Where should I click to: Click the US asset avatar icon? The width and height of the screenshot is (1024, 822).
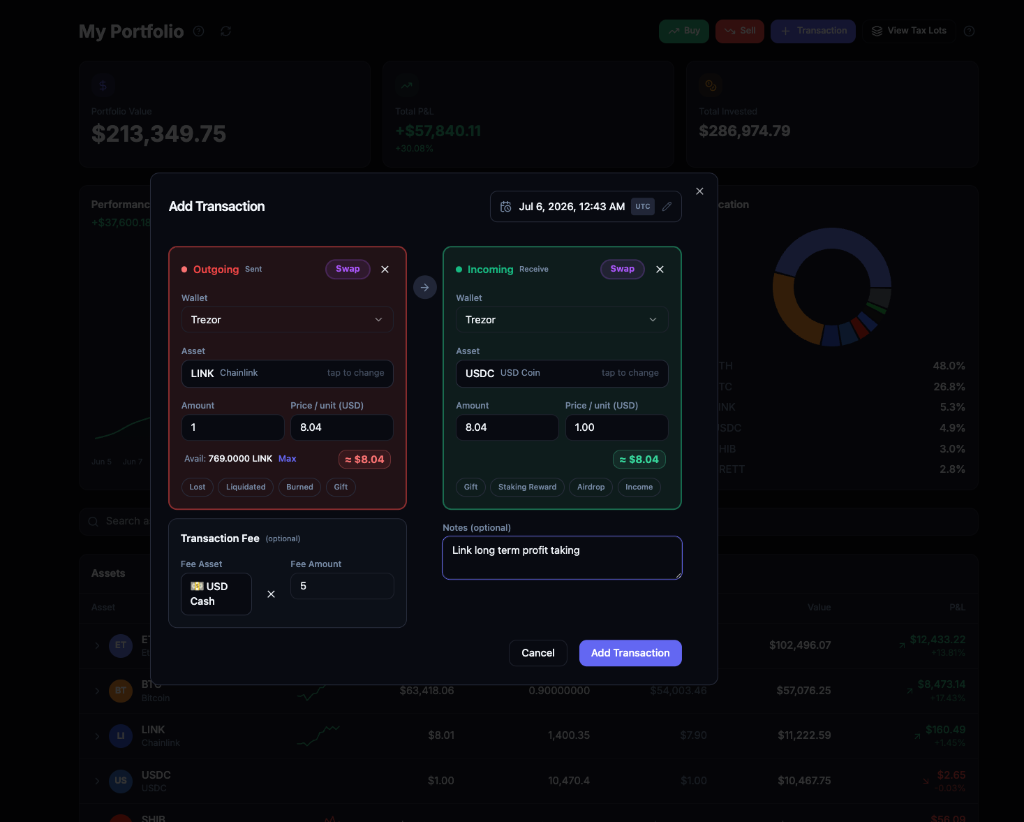click(121, 781)
